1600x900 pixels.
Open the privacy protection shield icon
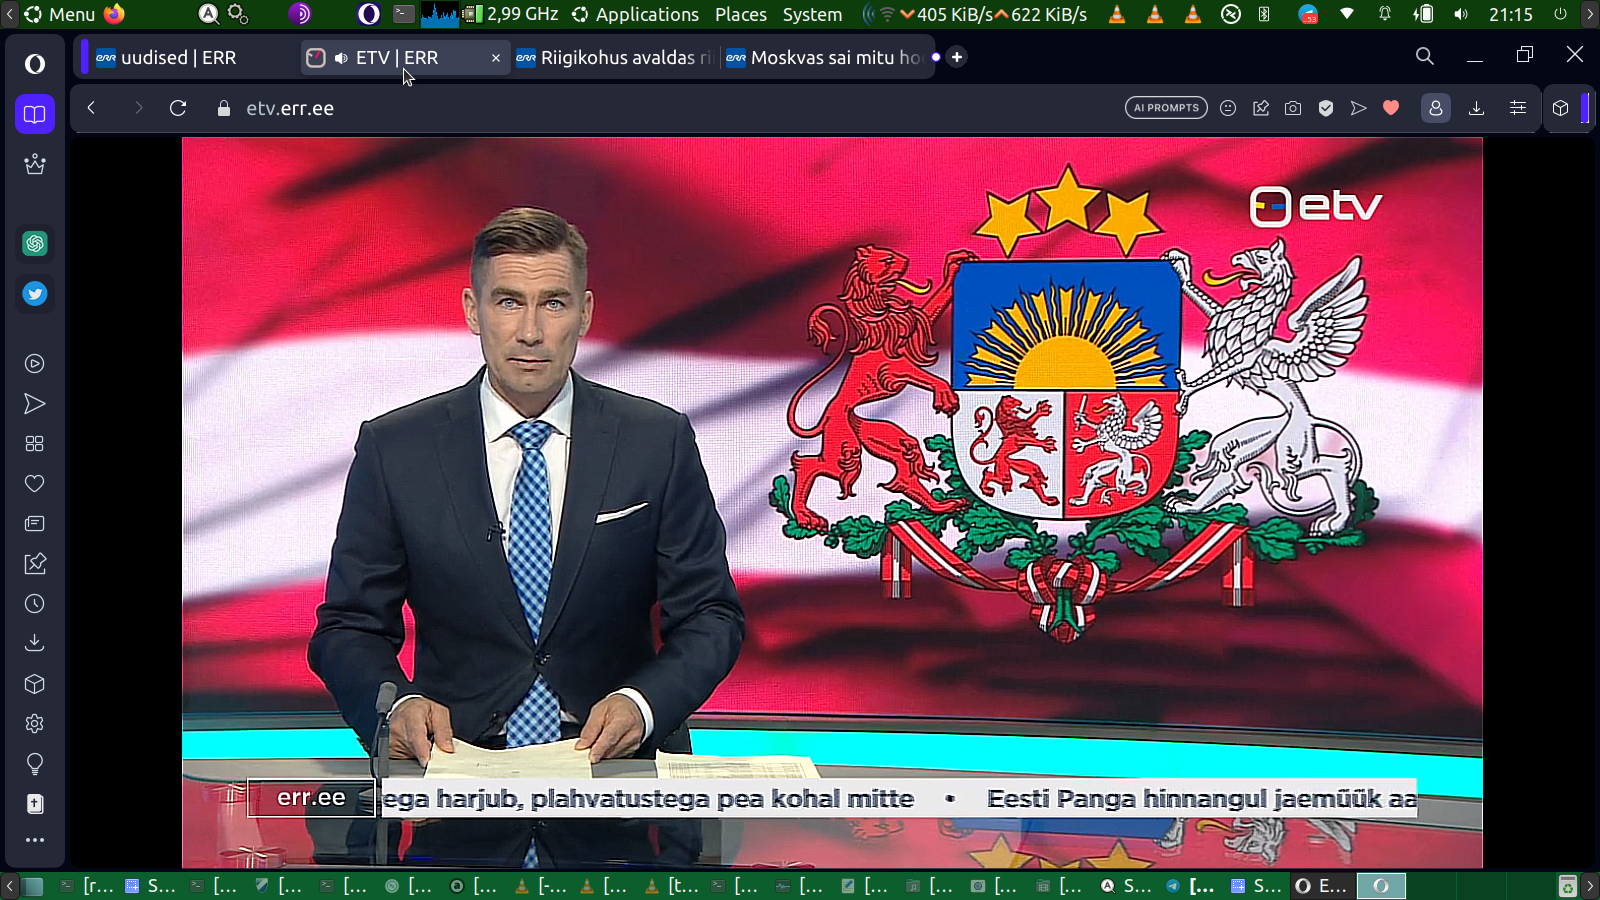click(1326, 108)
